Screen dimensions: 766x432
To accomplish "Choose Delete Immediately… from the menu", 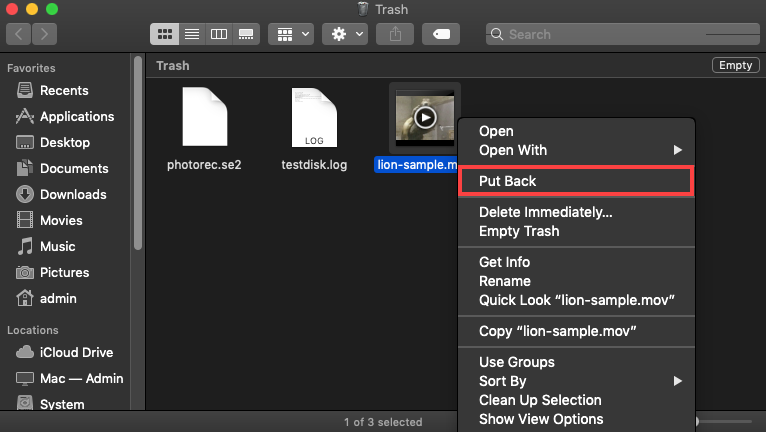I will (x=576, y=212).
